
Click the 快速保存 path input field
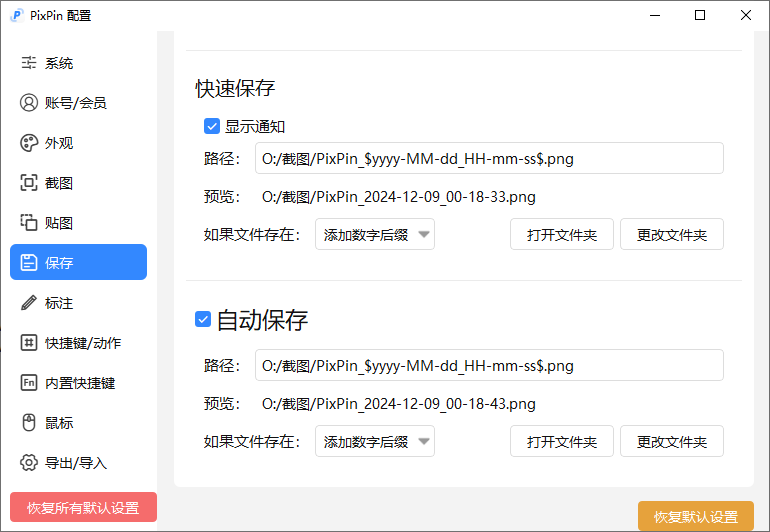[x=489, y=158]
